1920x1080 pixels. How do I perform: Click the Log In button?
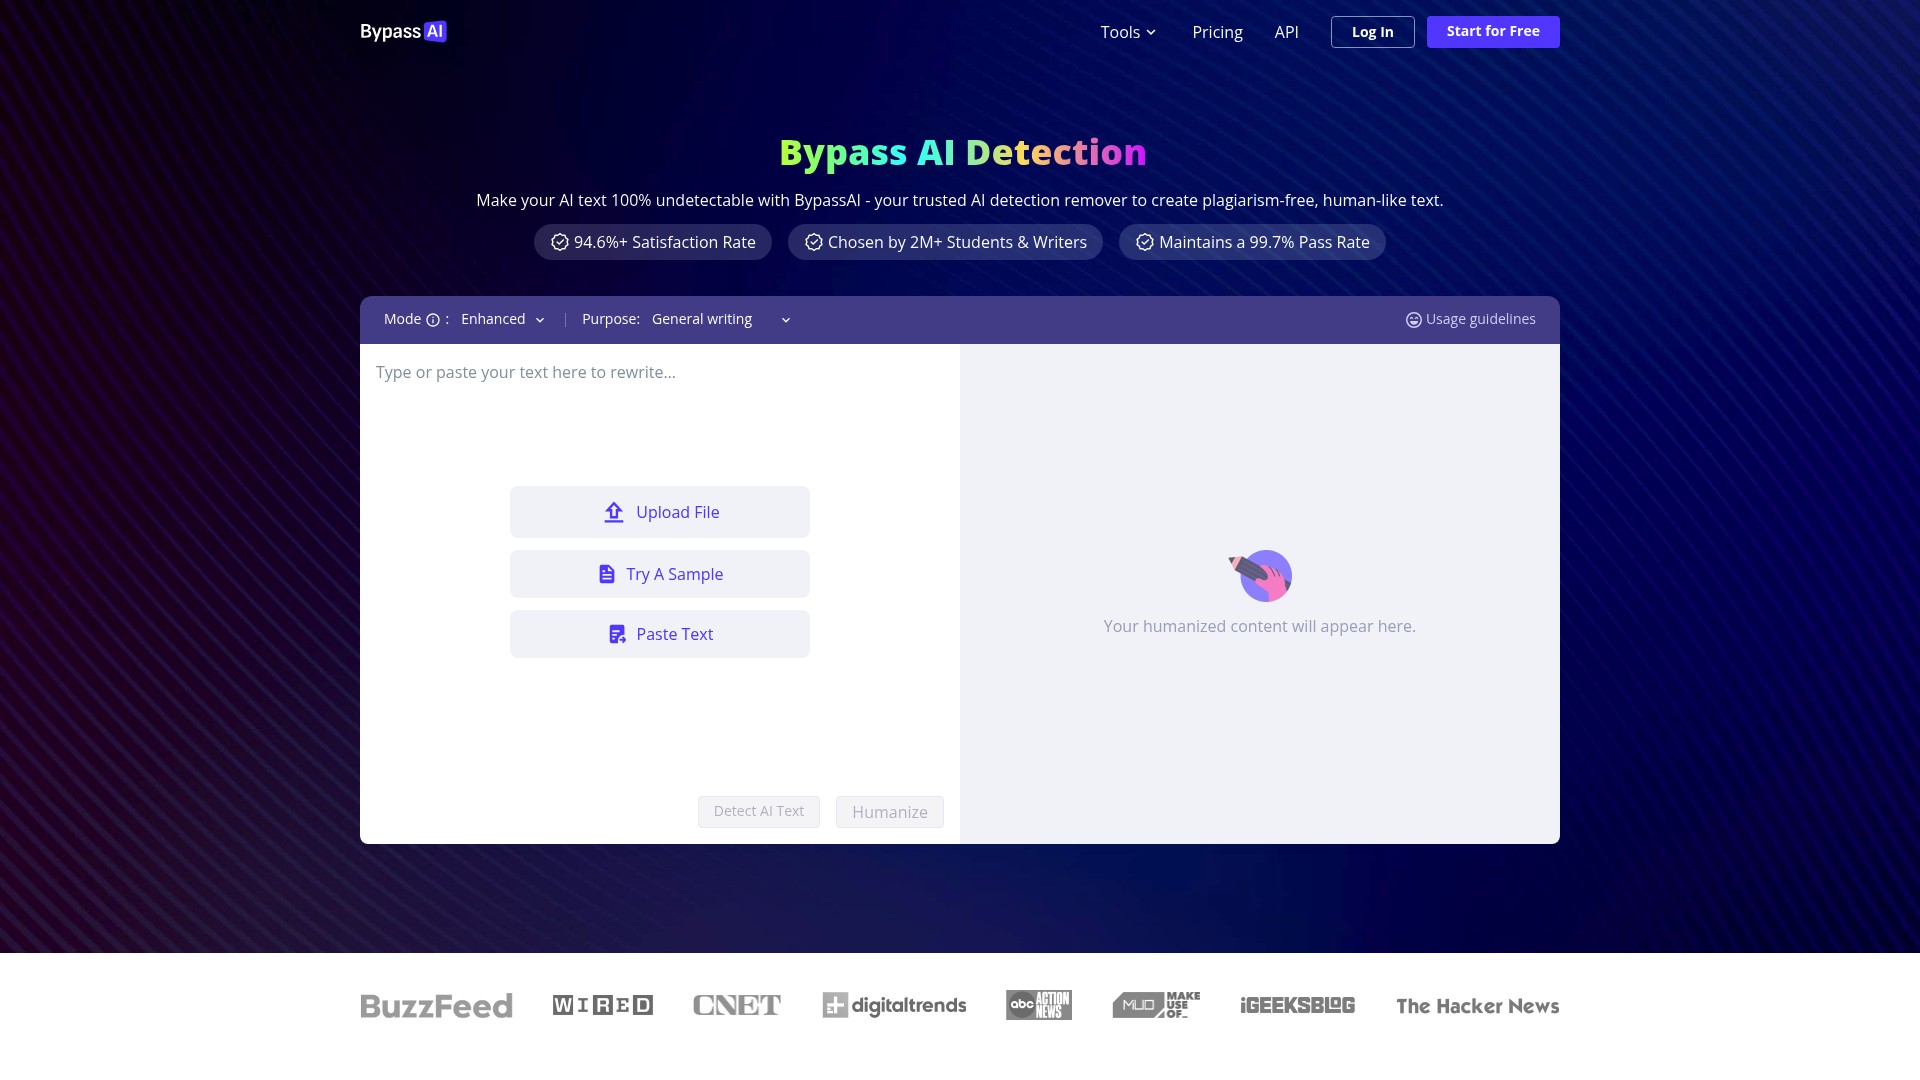click(x=1372, y=32)
